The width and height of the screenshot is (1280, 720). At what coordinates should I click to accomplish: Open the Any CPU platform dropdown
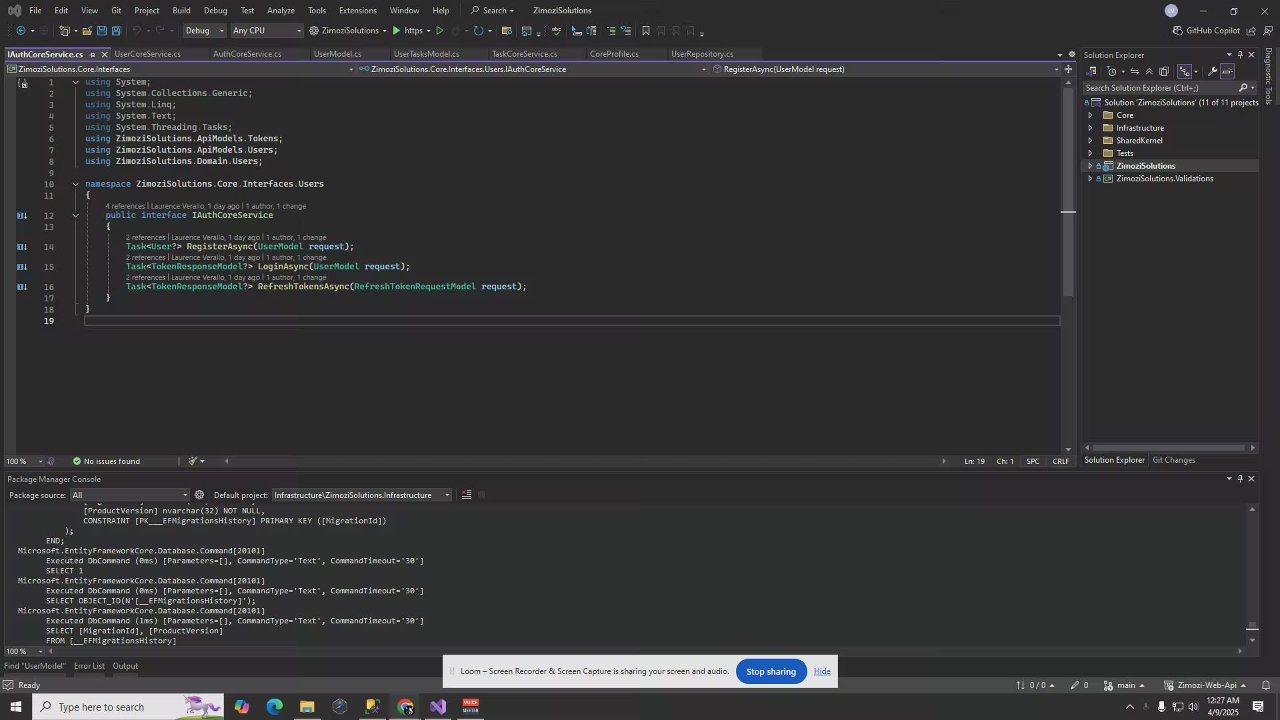pos(266,31)
